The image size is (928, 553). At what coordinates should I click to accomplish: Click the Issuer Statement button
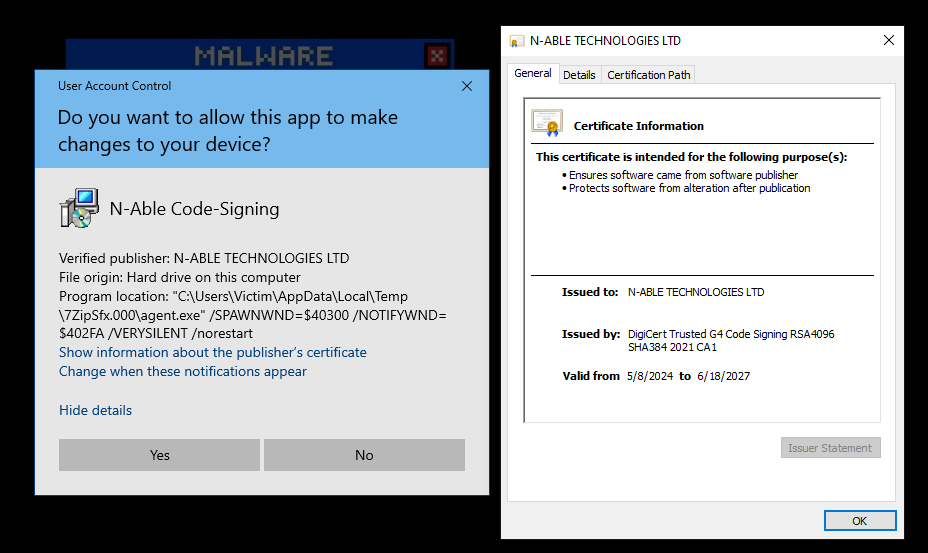pyautogui.click(x=830, y=448)
